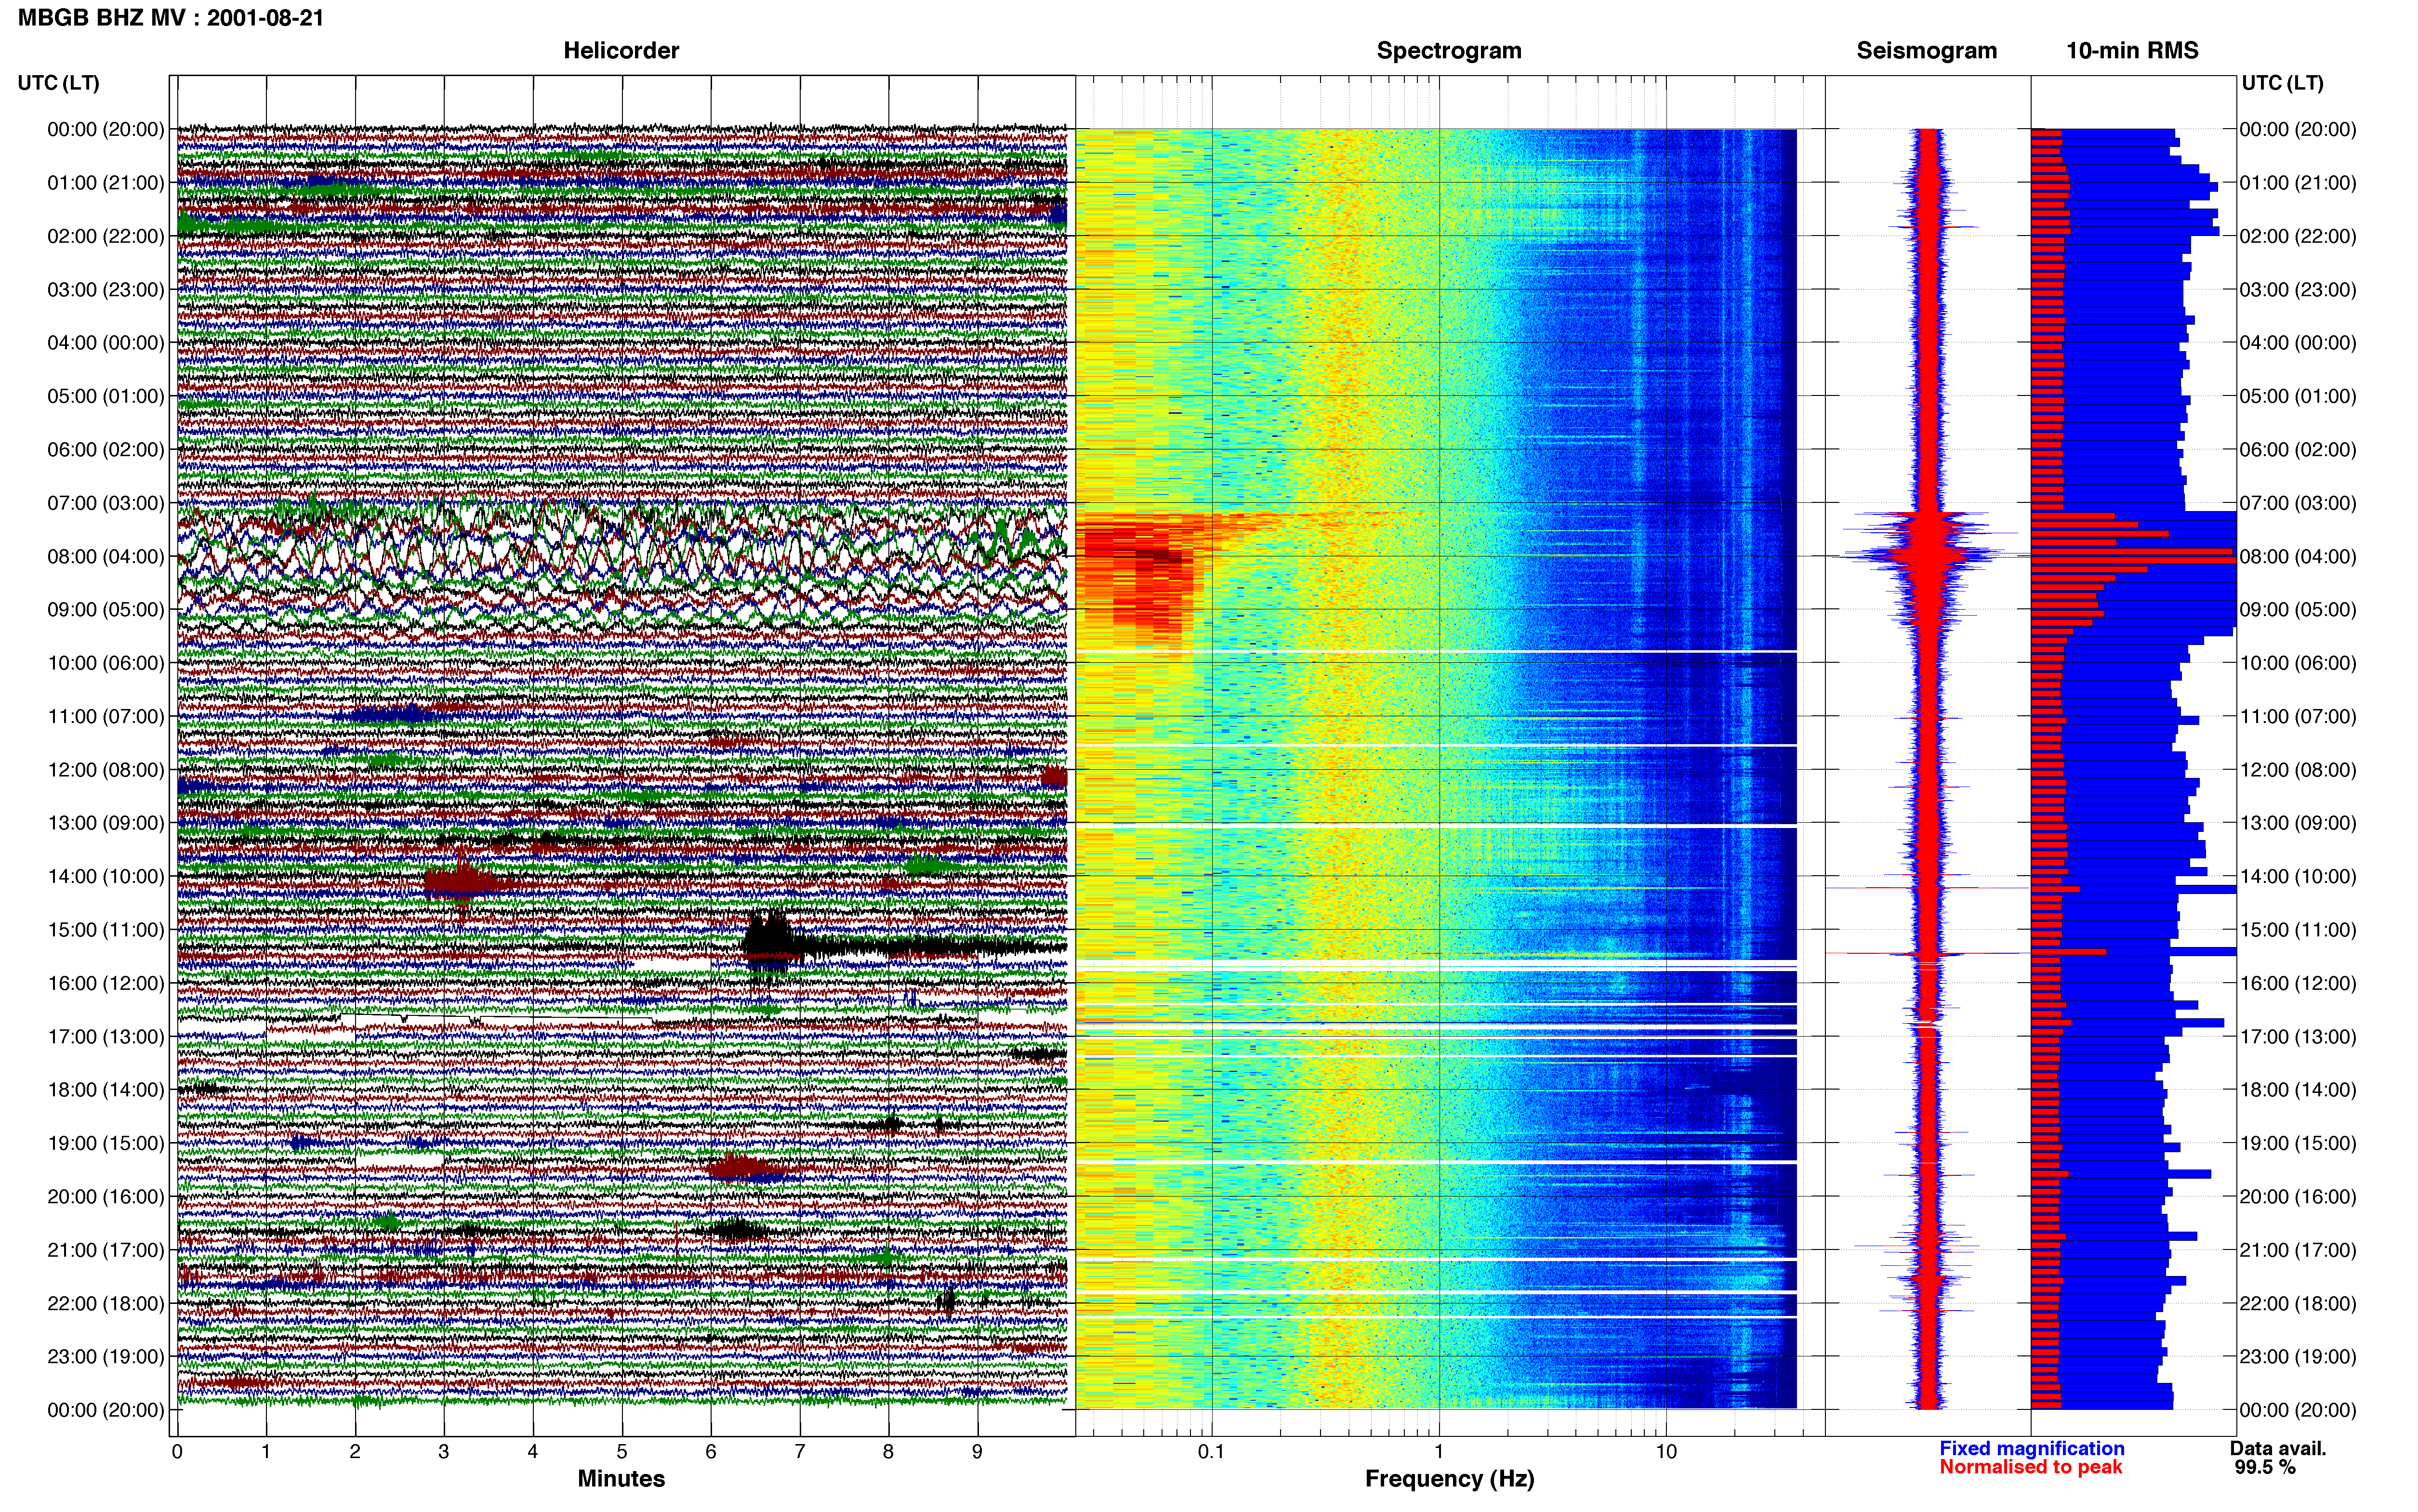Click Helicorder time label 02:00 (22:00)
This screenshot has width=2418, height=1512.
[105, 236]
